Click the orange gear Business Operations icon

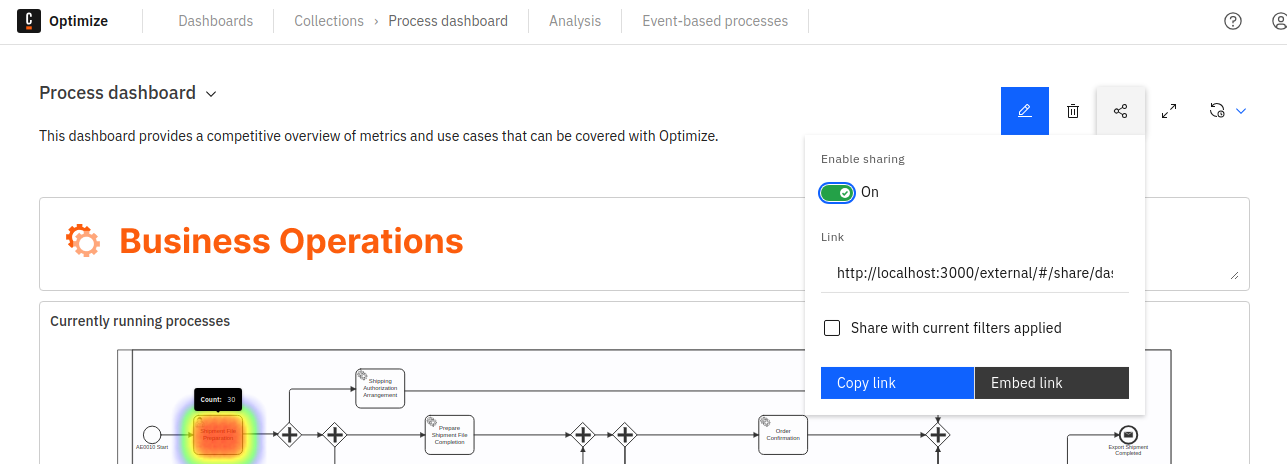pyautogui.click(x=83, y=241)
